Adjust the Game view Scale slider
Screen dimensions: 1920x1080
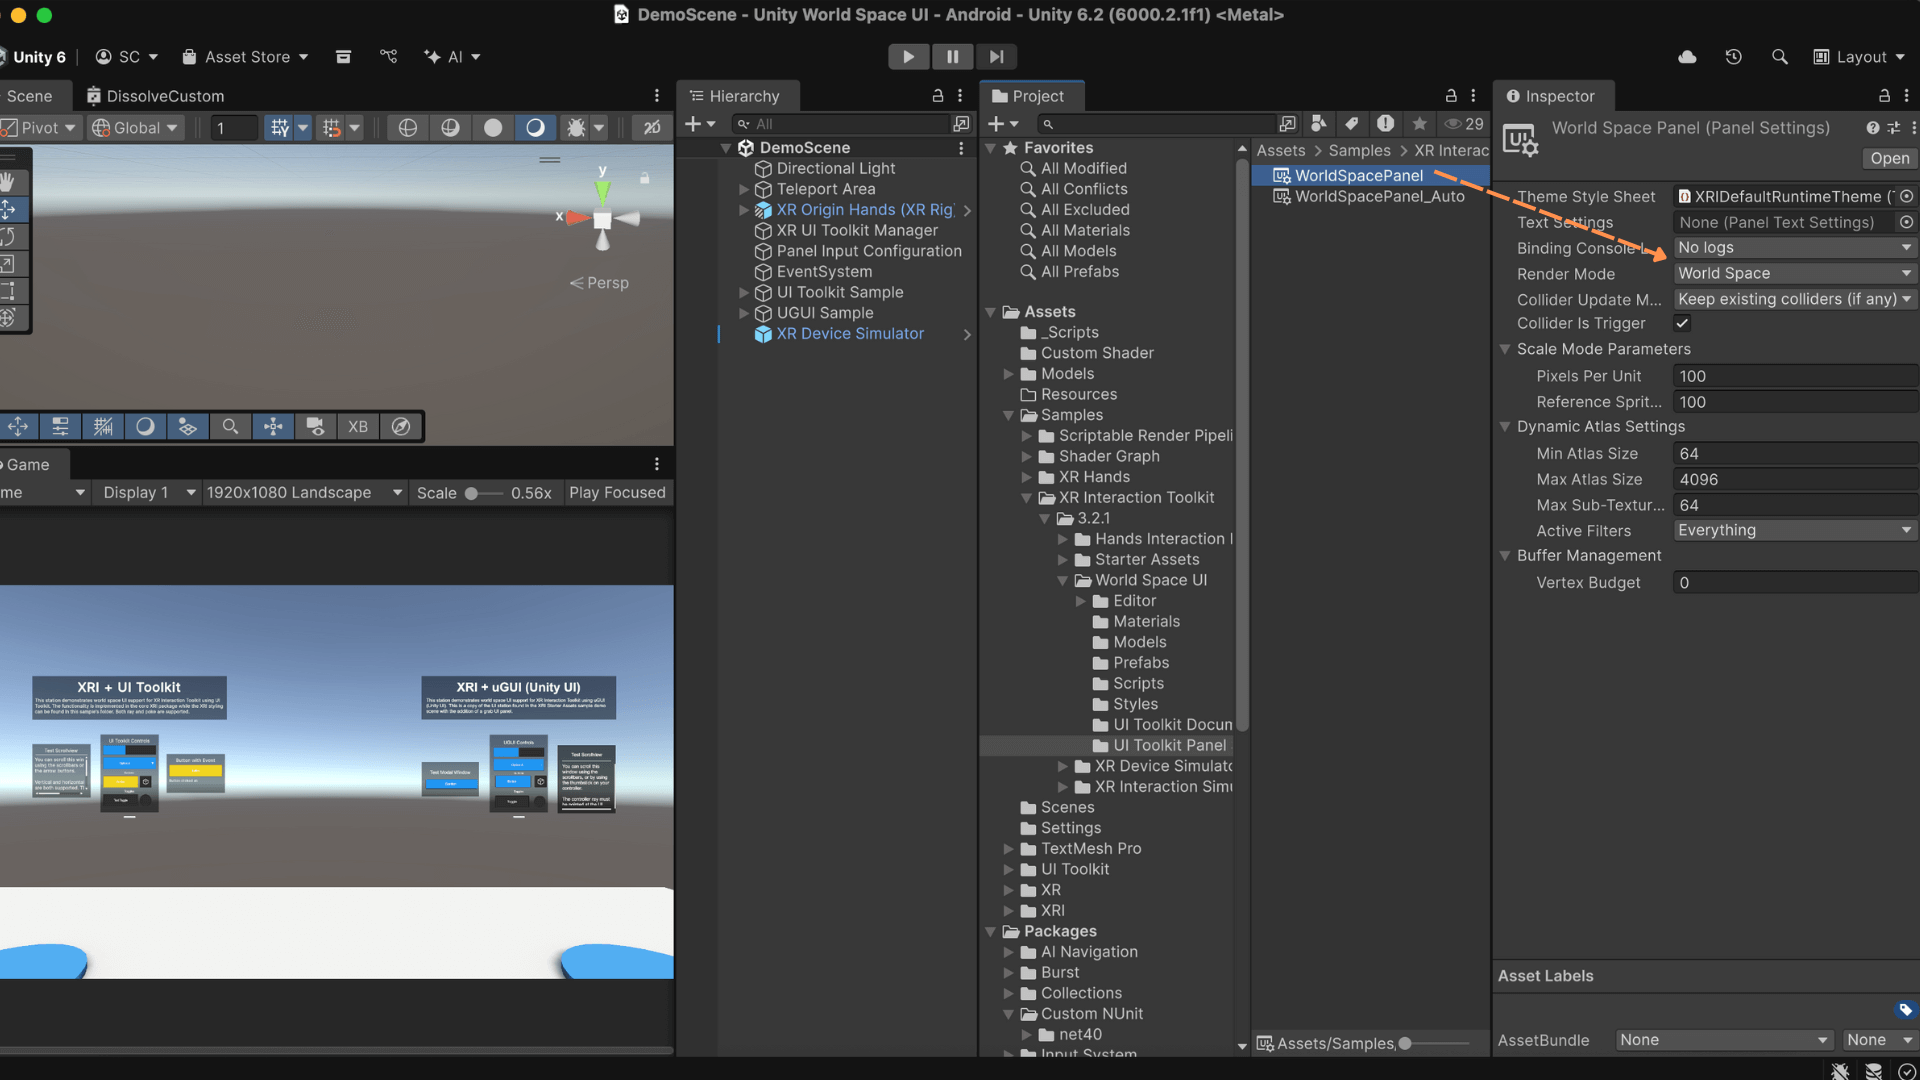pyautogui.click(x=483, y=493)
